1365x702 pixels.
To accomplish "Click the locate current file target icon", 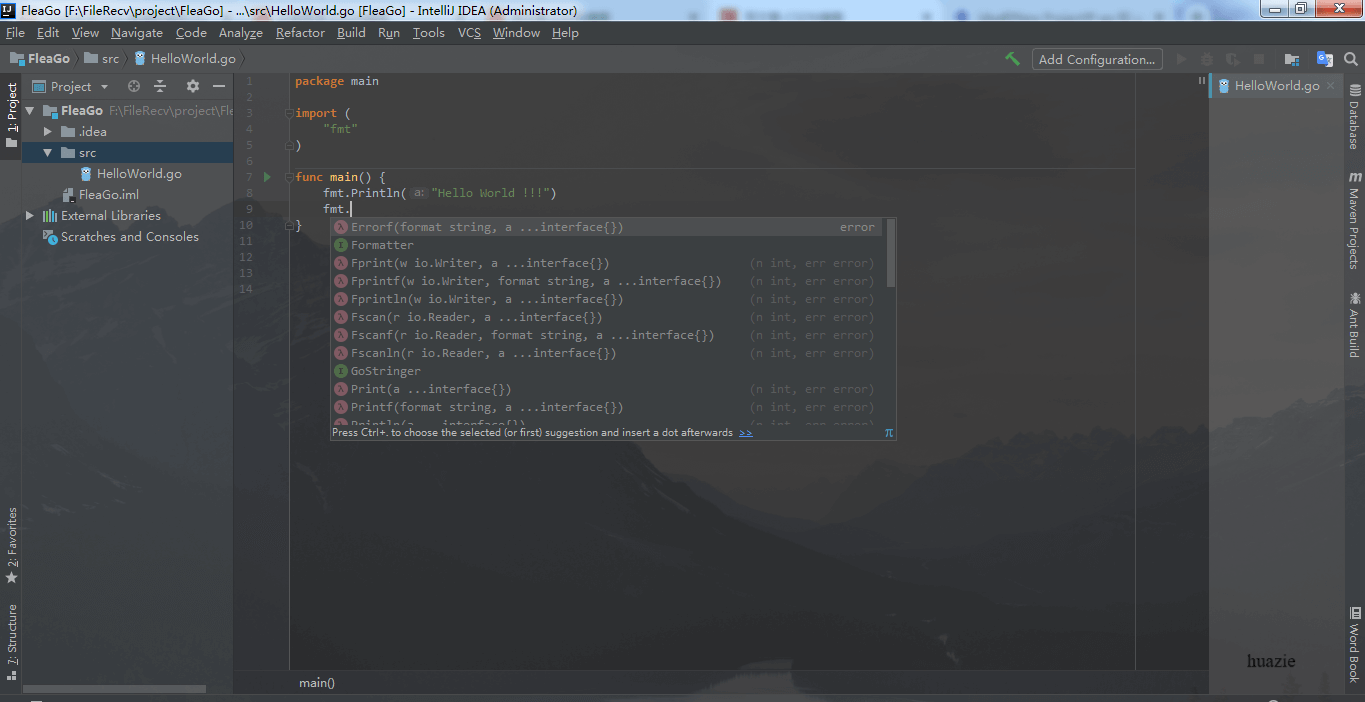I will click(134, 86).
